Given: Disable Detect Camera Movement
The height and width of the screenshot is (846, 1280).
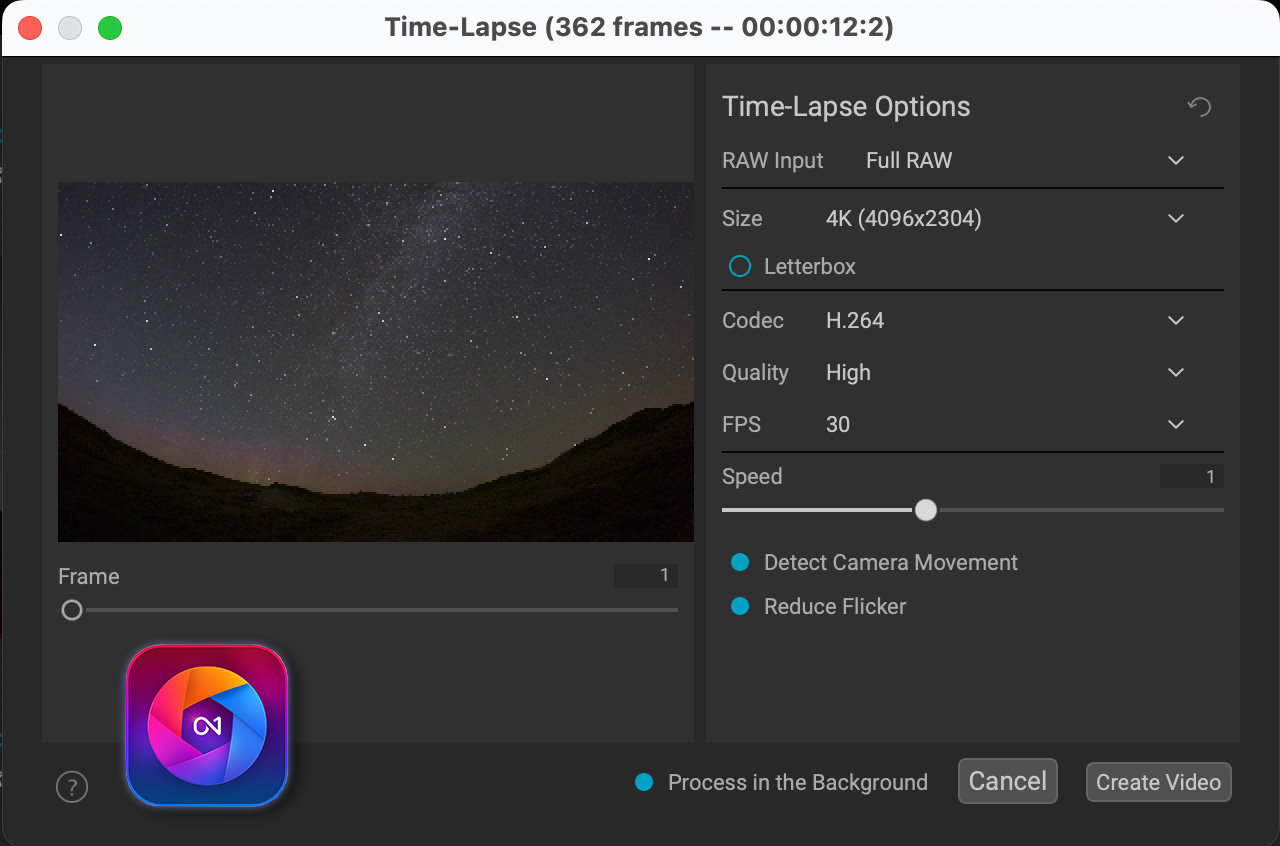Looking at the screenshot, I should [740, 563].
